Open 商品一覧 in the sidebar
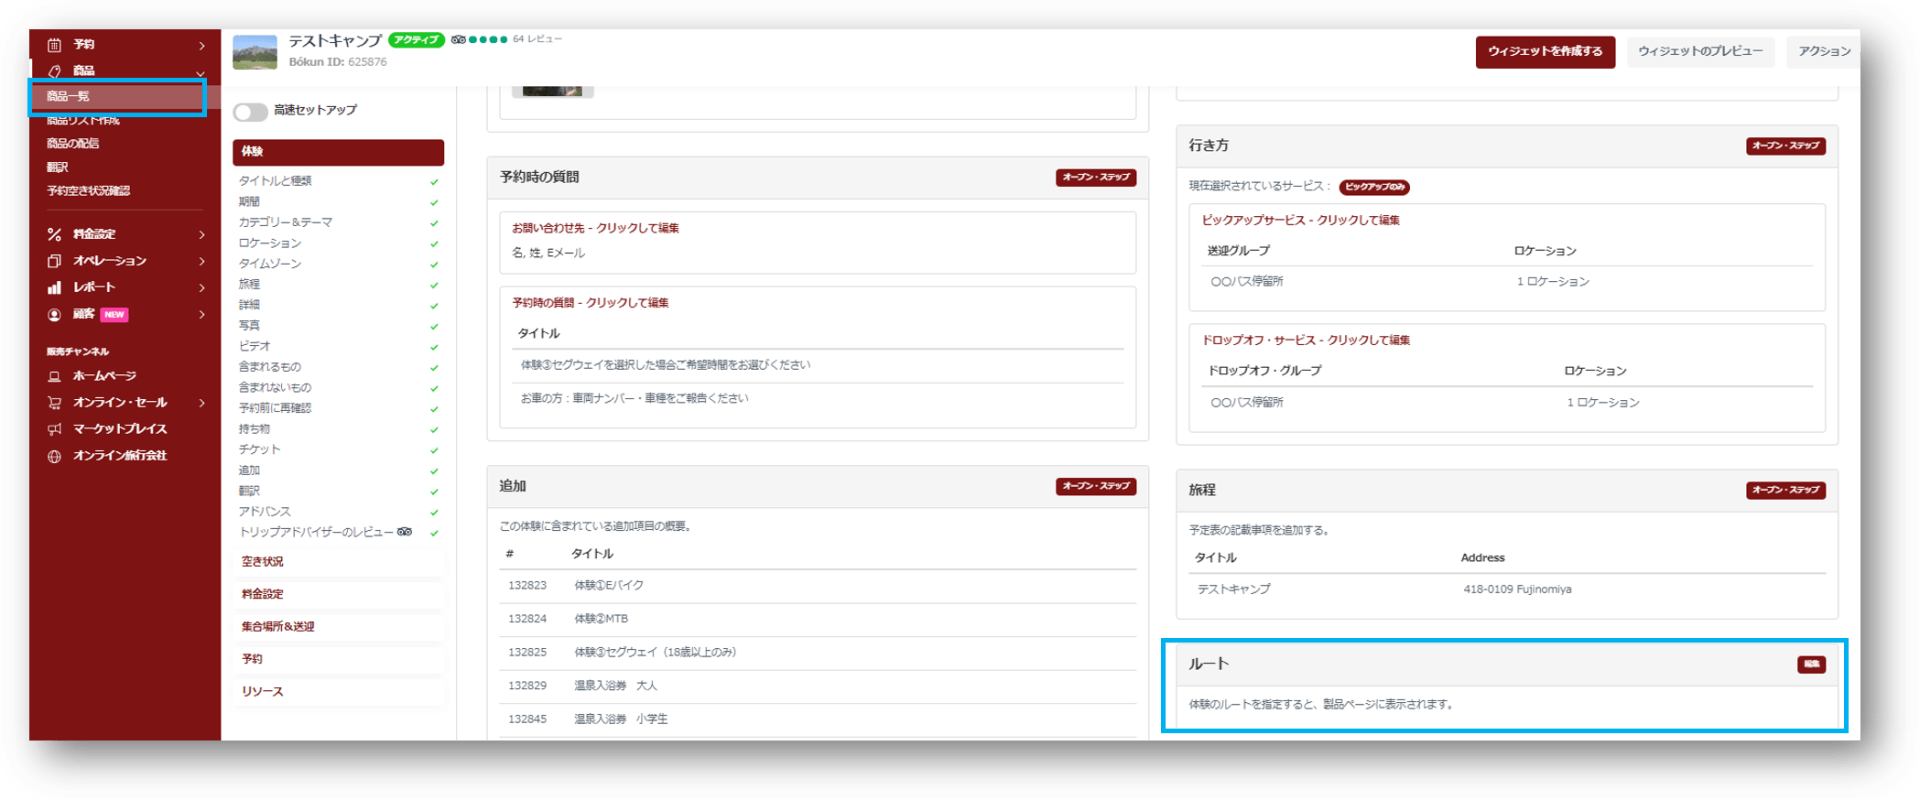Screen dimensions: 1920x800 click(x=68, y=97)
